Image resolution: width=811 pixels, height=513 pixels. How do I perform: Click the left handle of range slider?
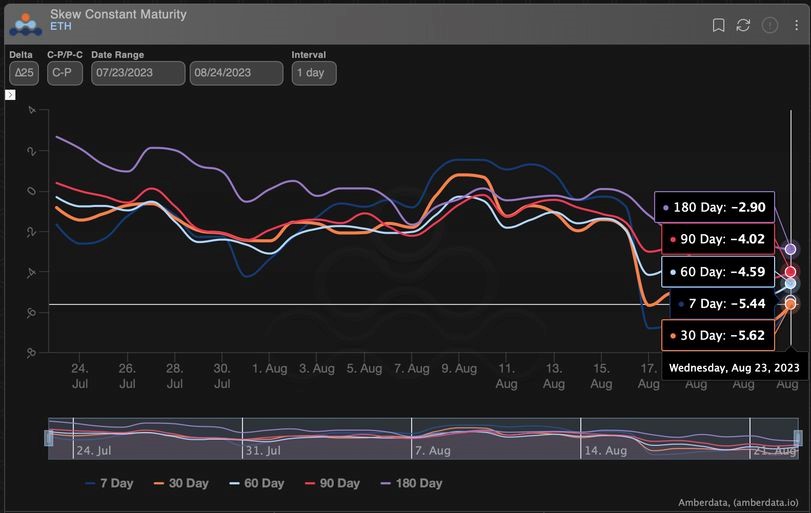click(48, 438)
